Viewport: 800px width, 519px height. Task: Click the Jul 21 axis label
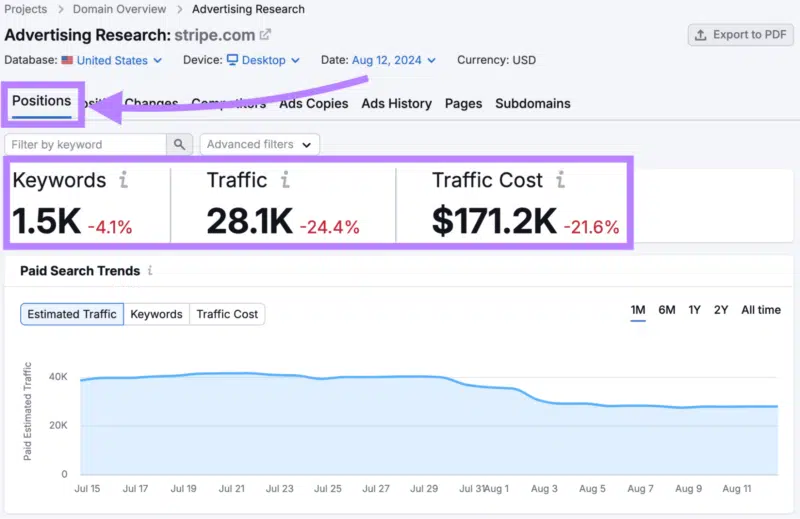pos(232,488)
